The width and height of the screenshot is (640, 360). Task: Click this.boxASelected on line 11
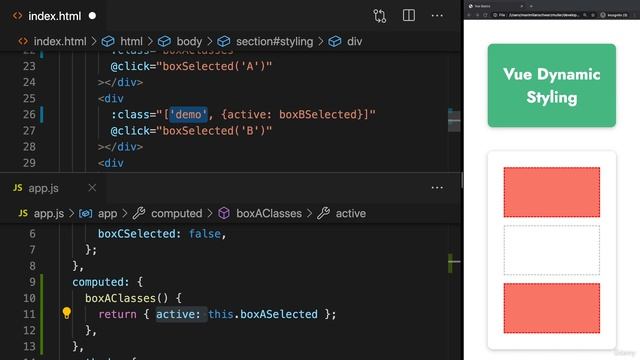(x=263, y=314)
